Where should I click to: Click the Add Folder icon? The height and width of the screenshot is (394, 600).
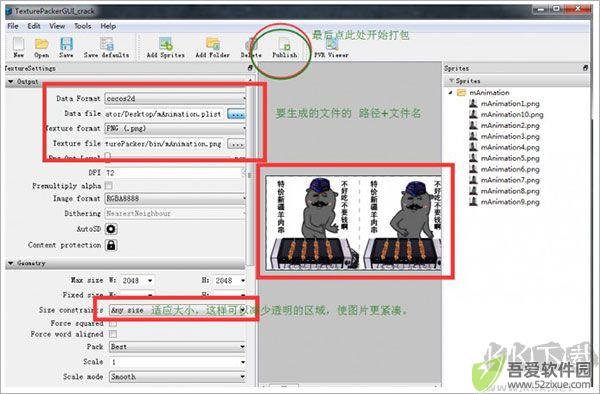[x=213, y=44]
